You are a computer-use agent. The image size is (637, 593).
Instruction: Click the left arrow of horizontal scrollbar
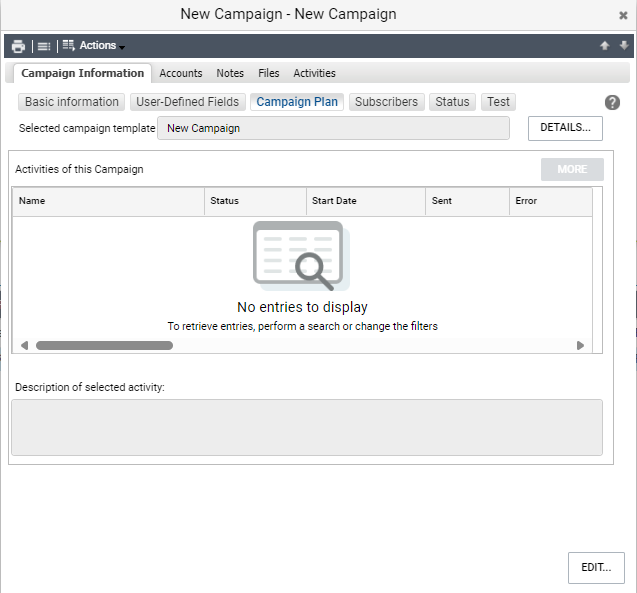point(24,345)
